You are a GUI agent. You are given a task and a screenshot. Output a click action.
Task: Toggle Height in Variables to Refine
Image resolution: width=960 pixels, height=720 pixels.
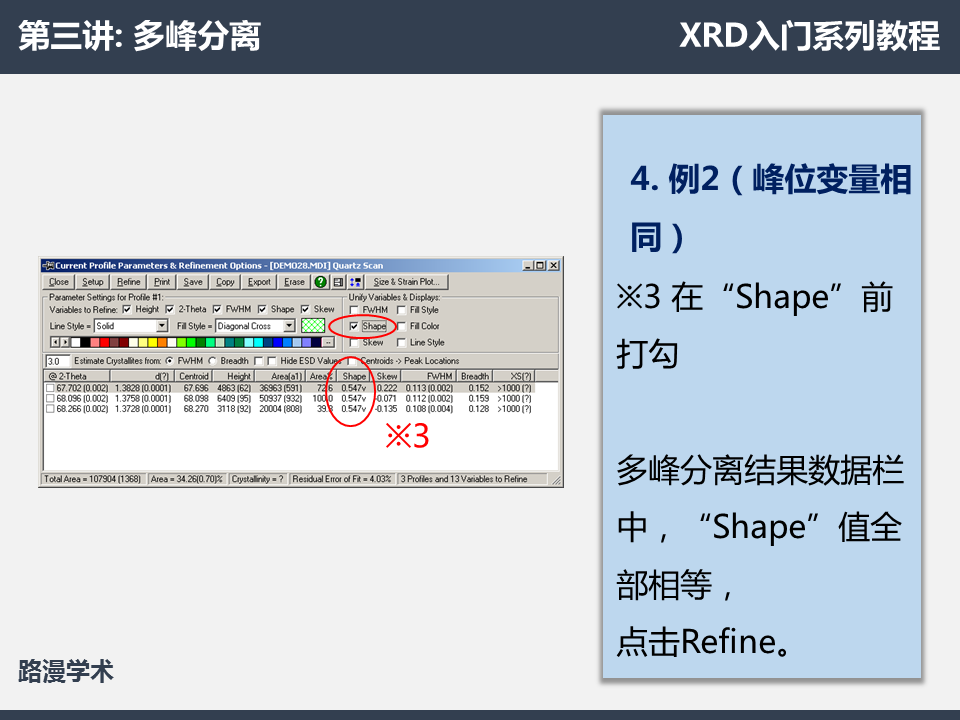127,309
